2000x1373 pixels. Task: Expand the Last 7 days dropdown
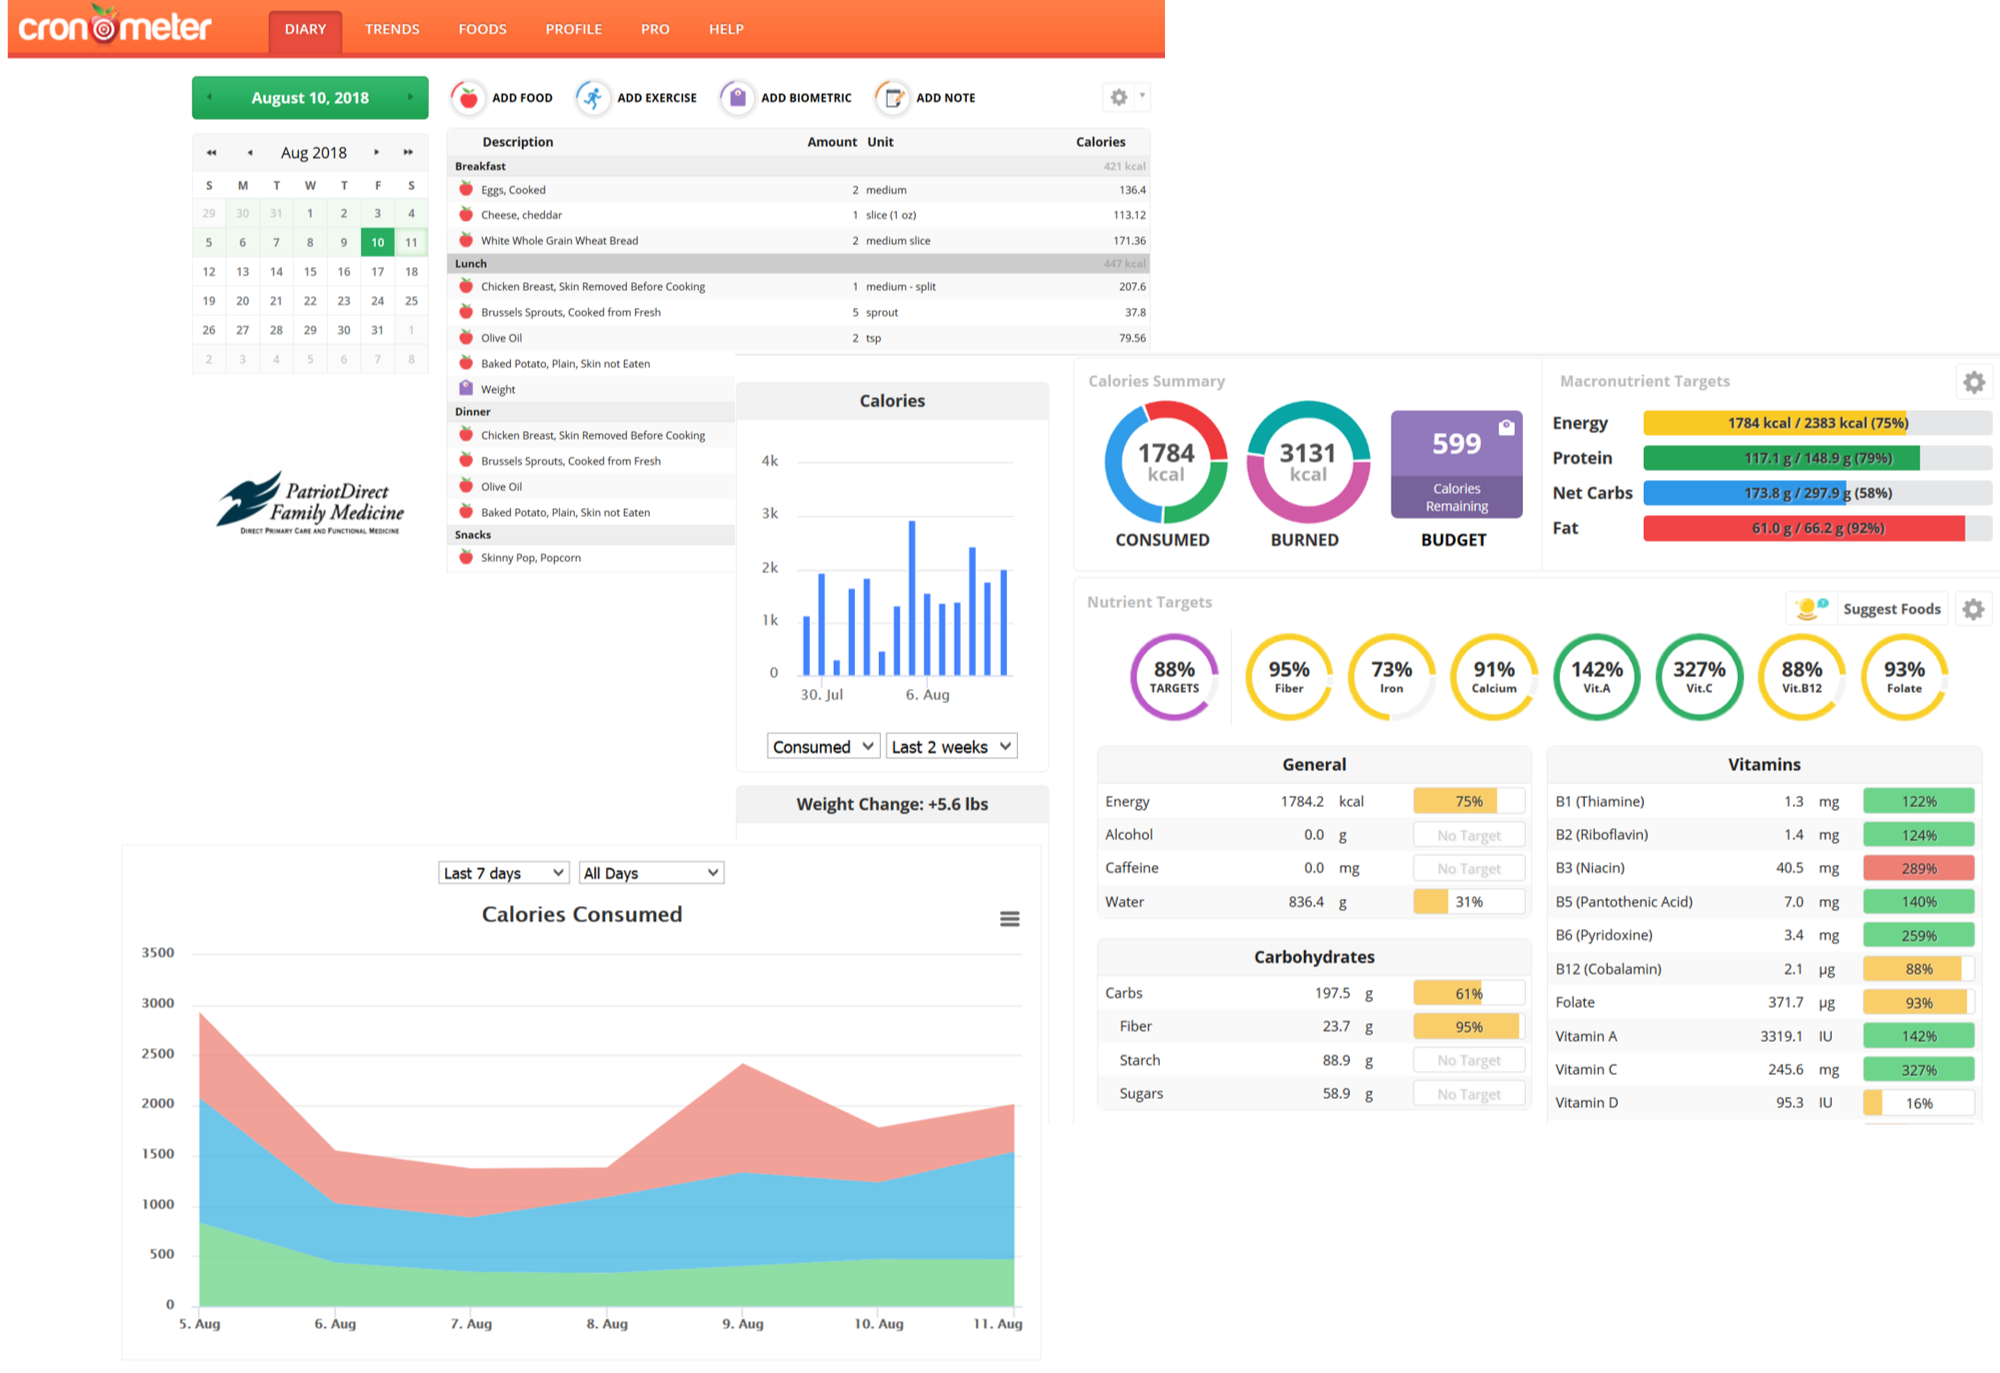click(x=504, y=873)
